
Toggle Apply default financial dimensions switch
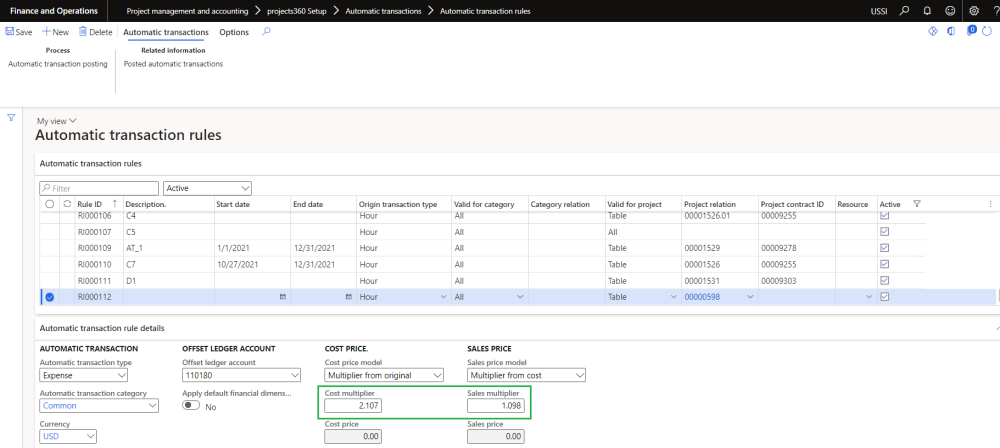click(190, 407)
